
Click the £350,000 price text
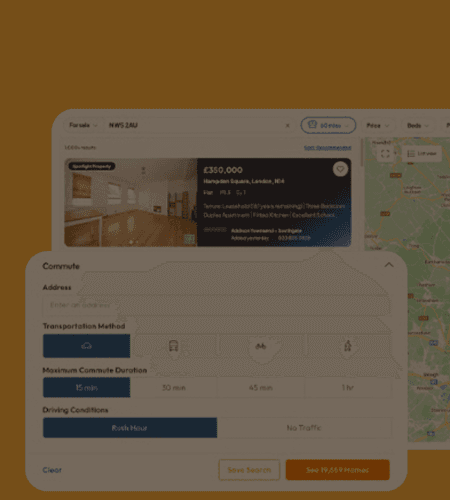point(223,170)
